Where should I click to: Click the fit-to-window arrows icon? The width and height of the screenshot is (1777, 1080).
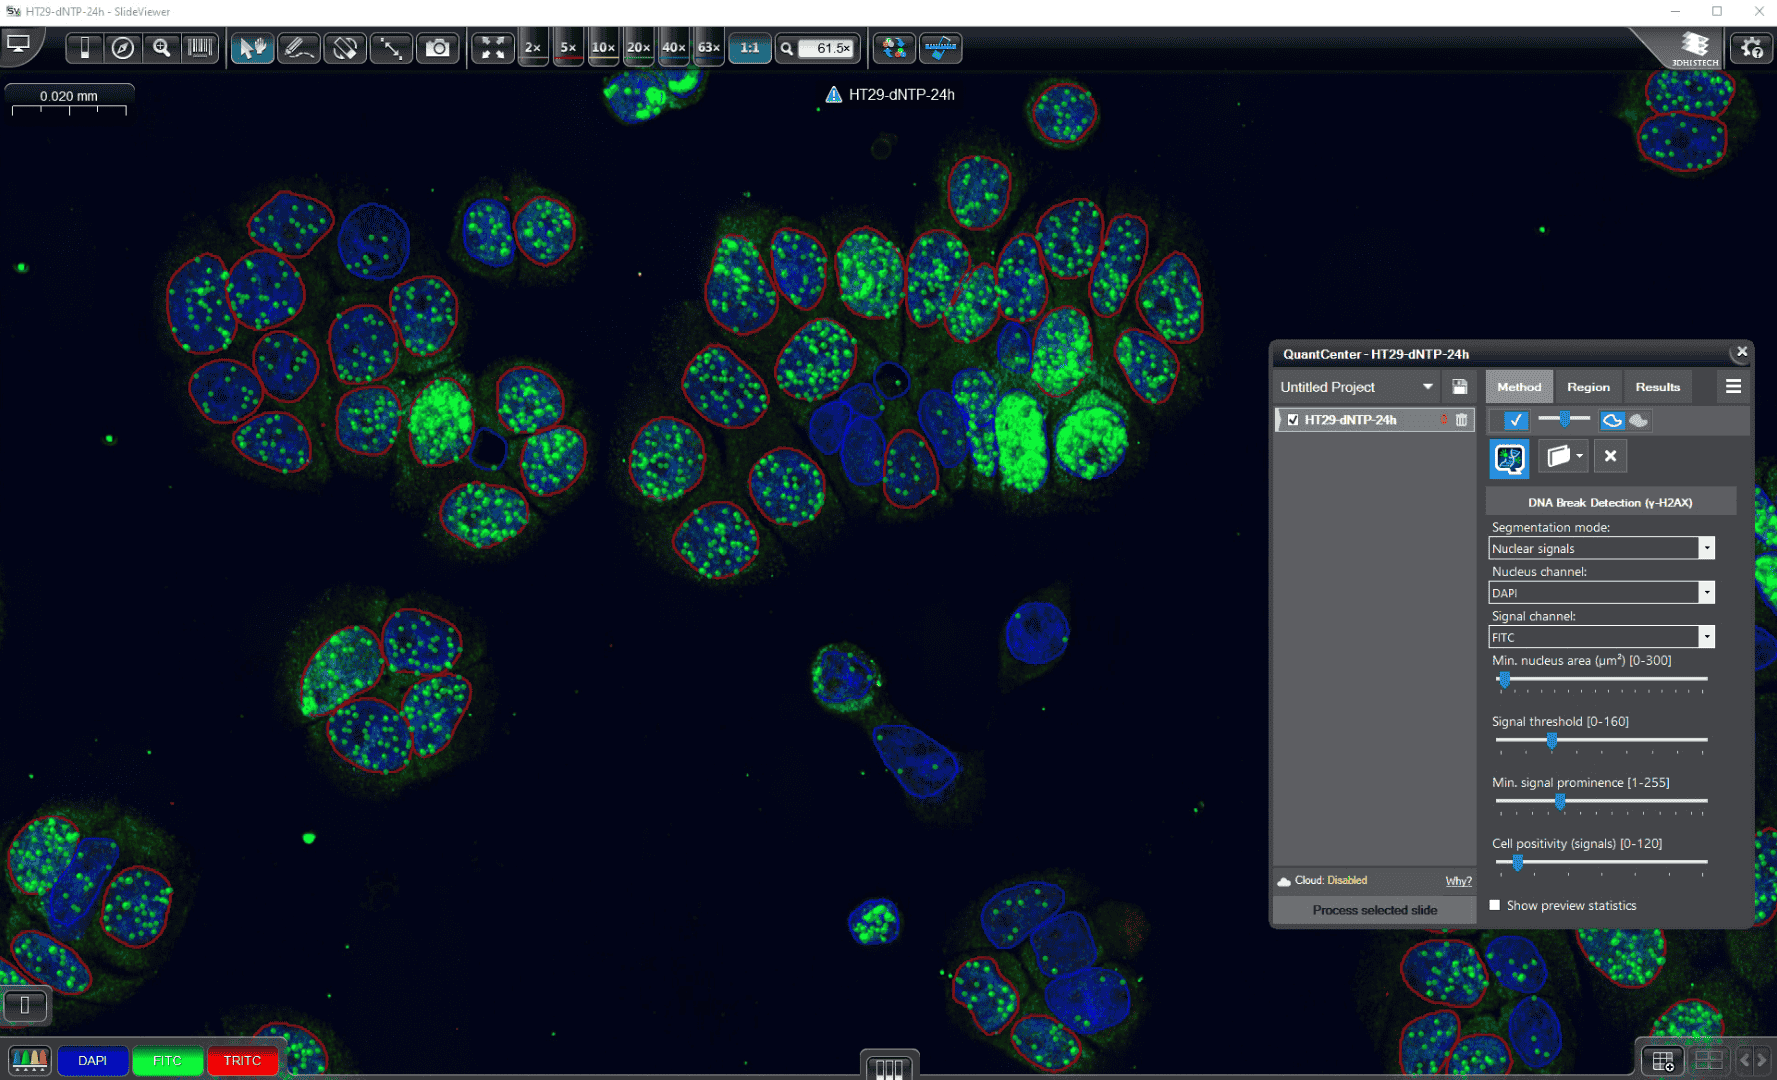pos(492,48)
